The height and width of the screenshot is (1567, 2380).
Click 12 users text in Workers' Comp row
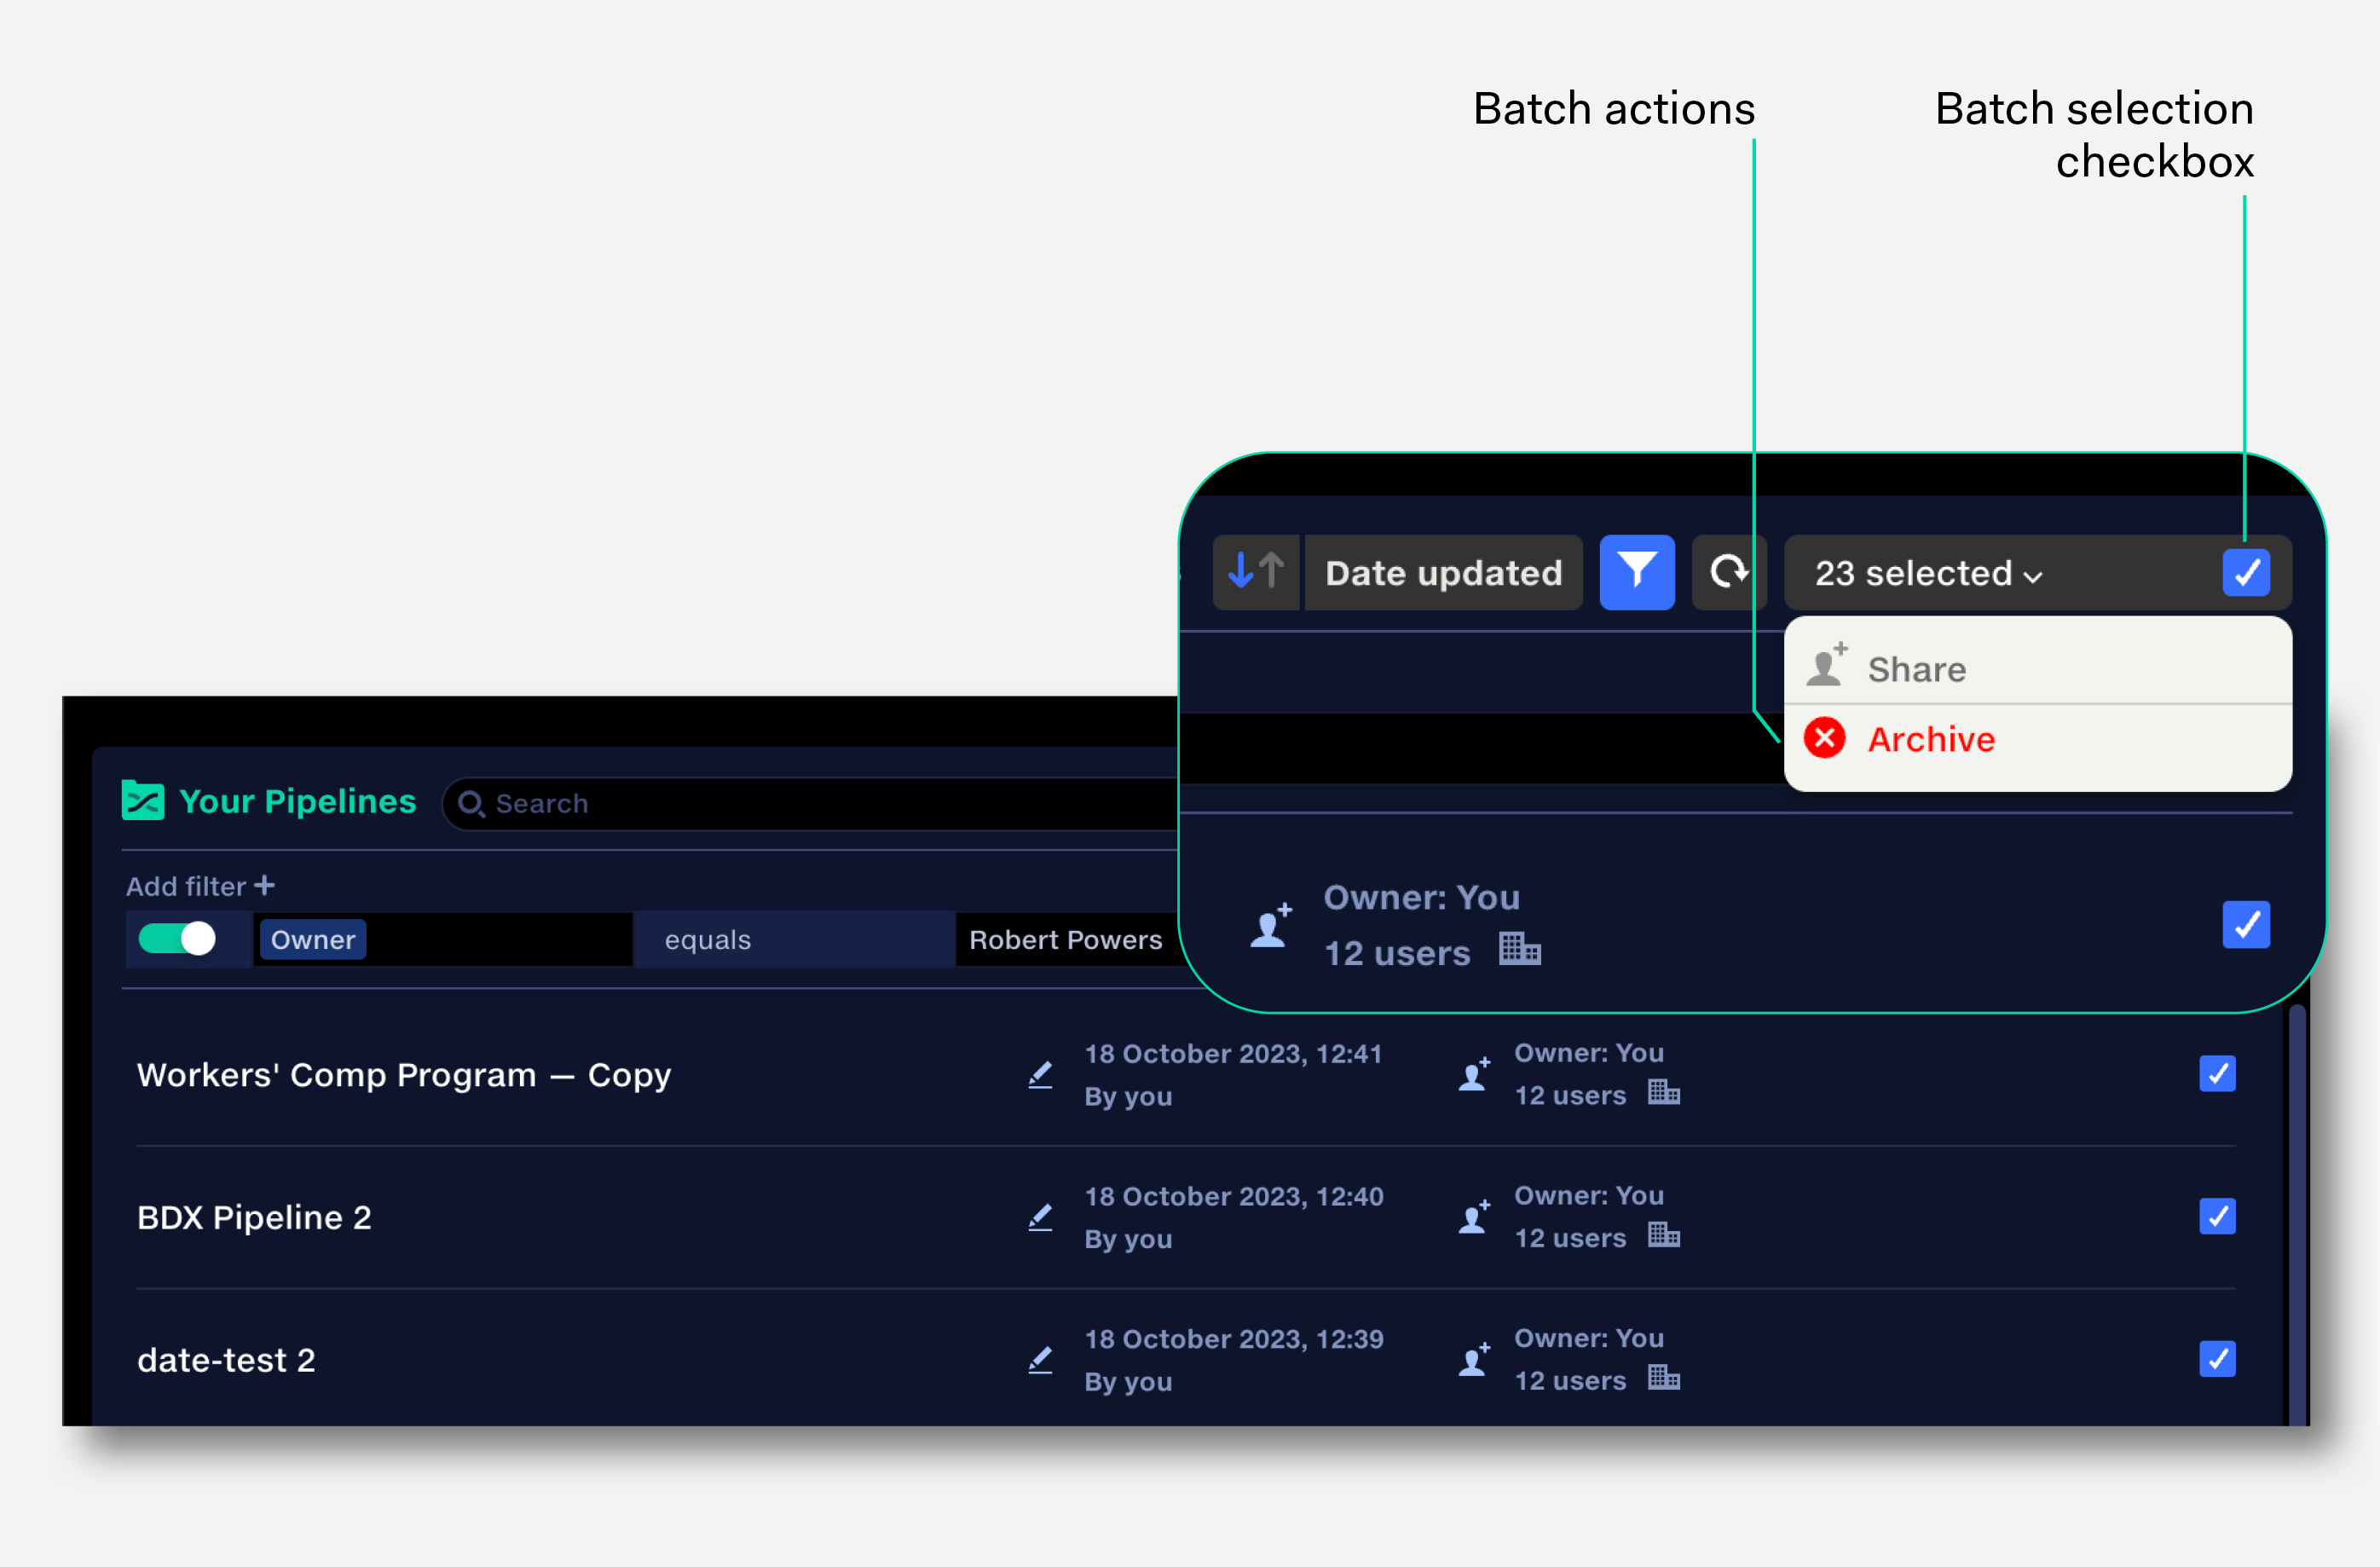[1570, 1095]
